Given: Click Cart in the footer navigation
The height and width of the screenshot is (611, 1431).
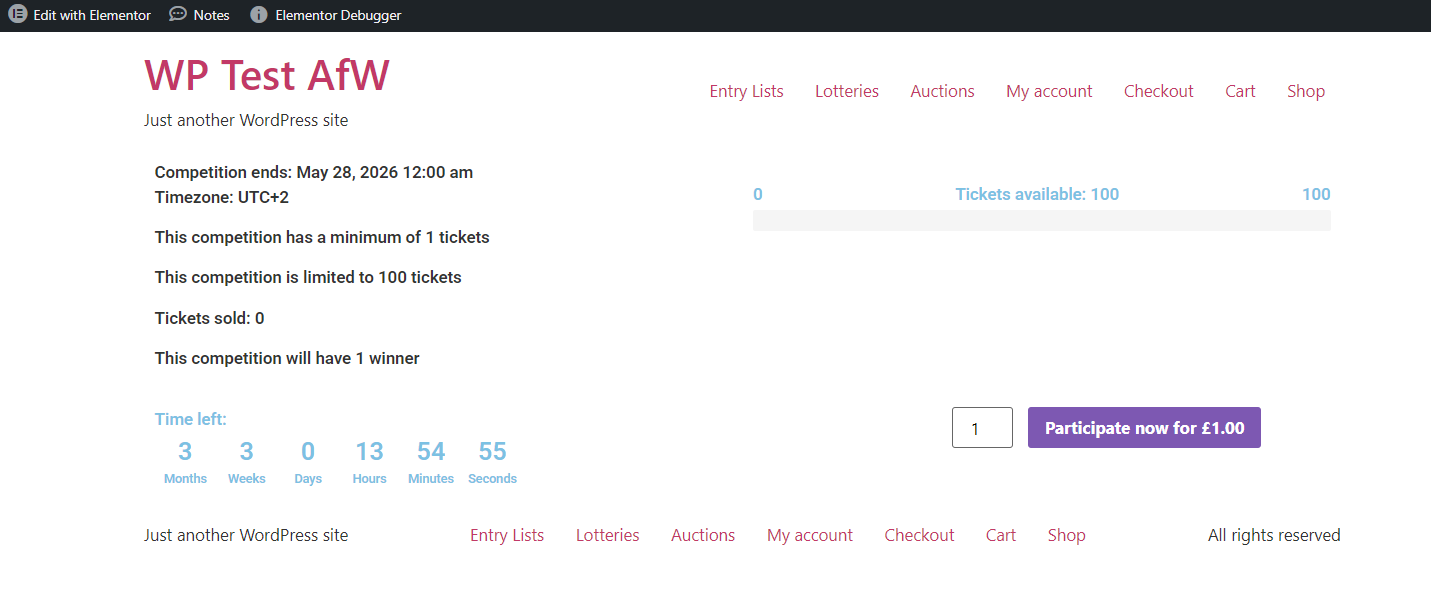Looking at the screenshot, I should pos(1000,535).
